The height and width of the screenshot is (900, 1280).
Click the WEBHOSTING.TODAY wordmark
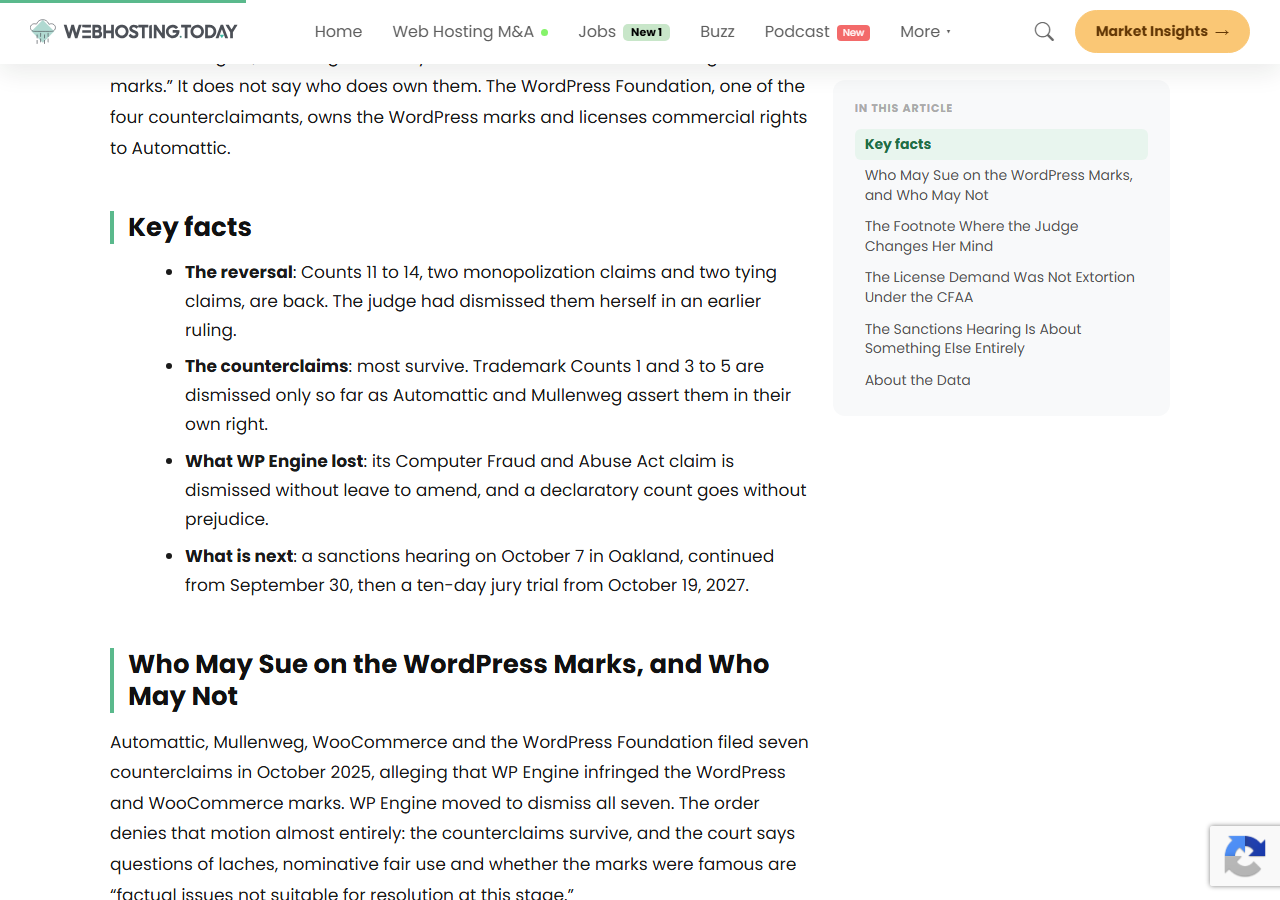(x=150, y=31)
